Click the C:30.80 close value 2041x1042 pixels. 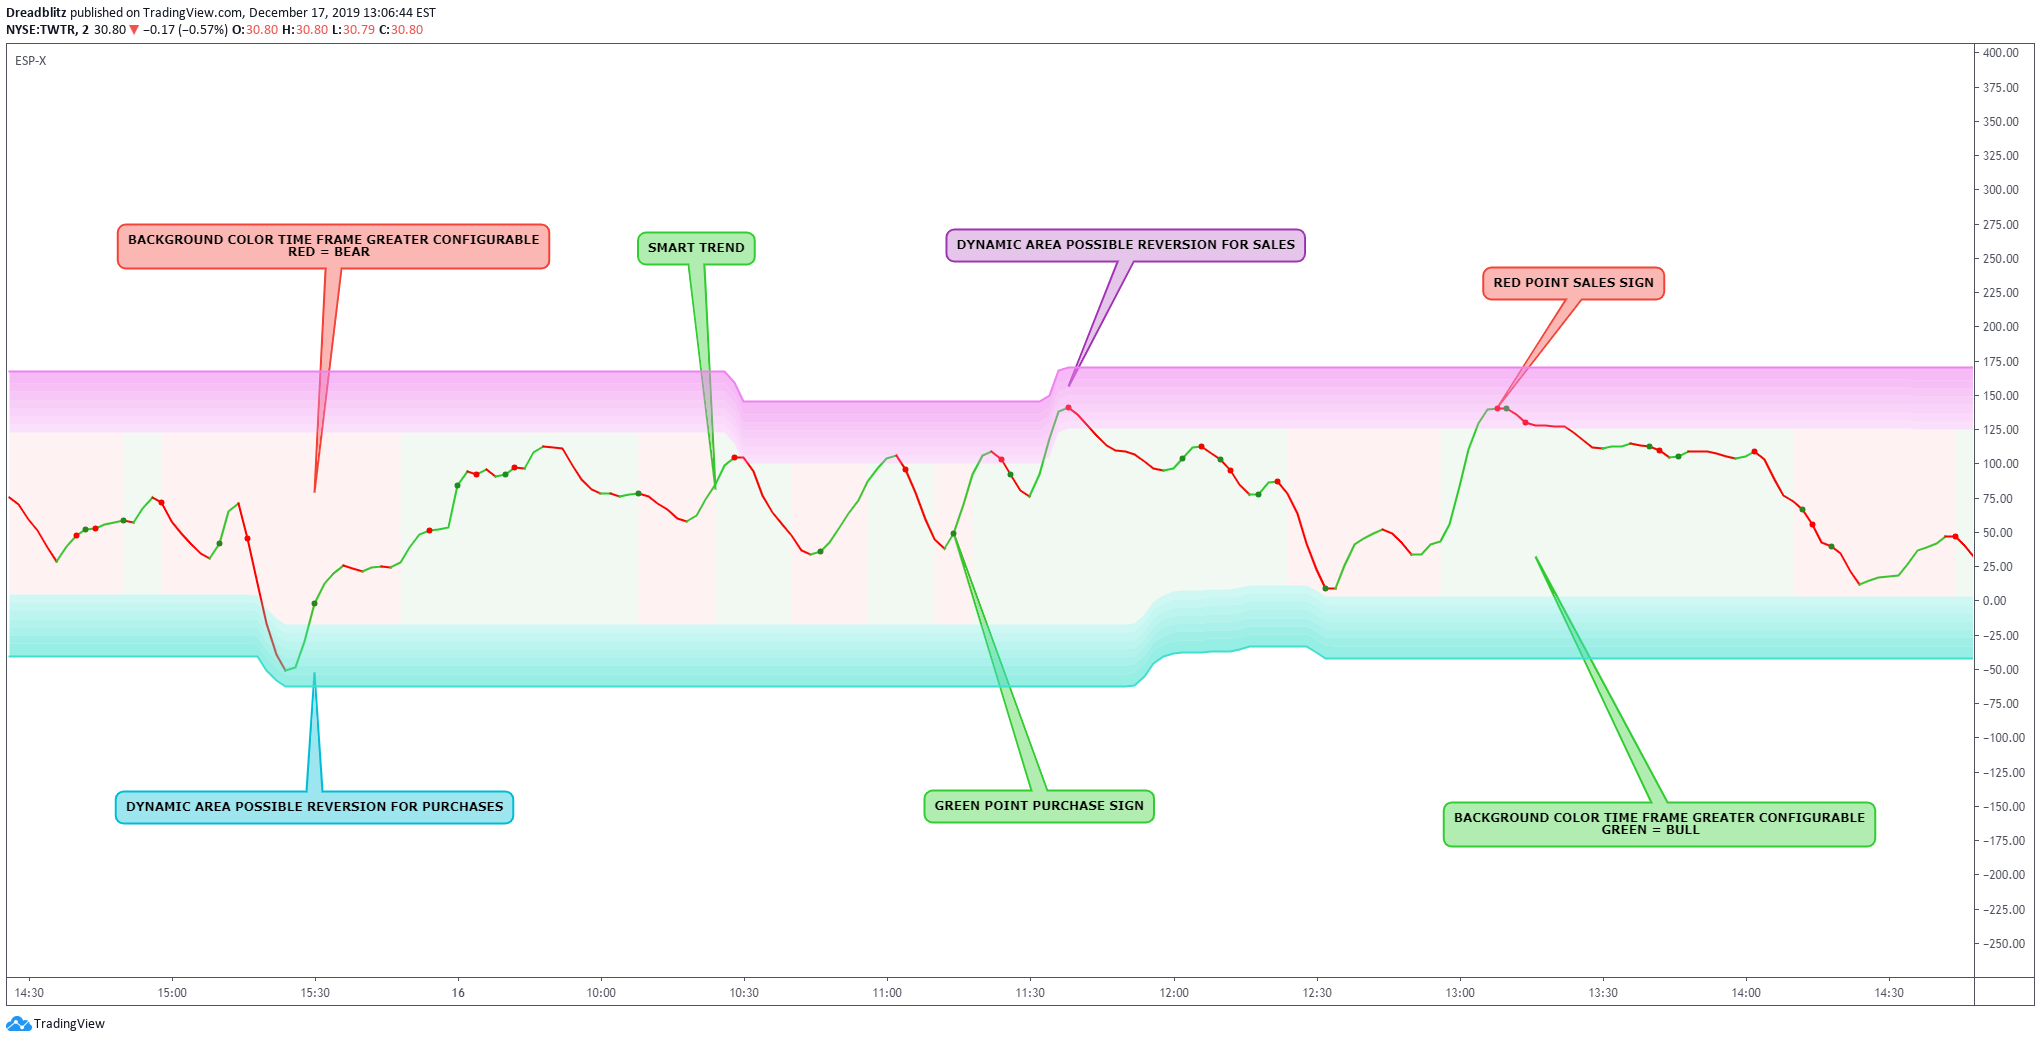(401, 30)
